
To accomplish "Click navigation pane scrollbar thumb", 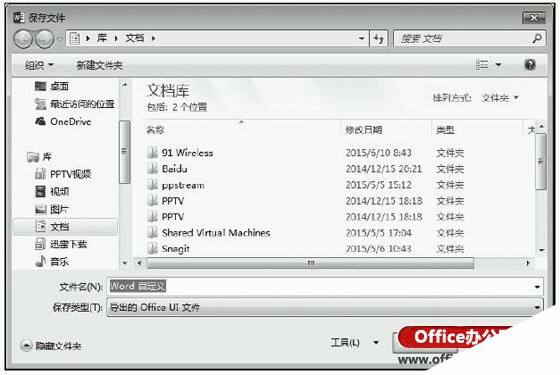I will coord(124,152).
